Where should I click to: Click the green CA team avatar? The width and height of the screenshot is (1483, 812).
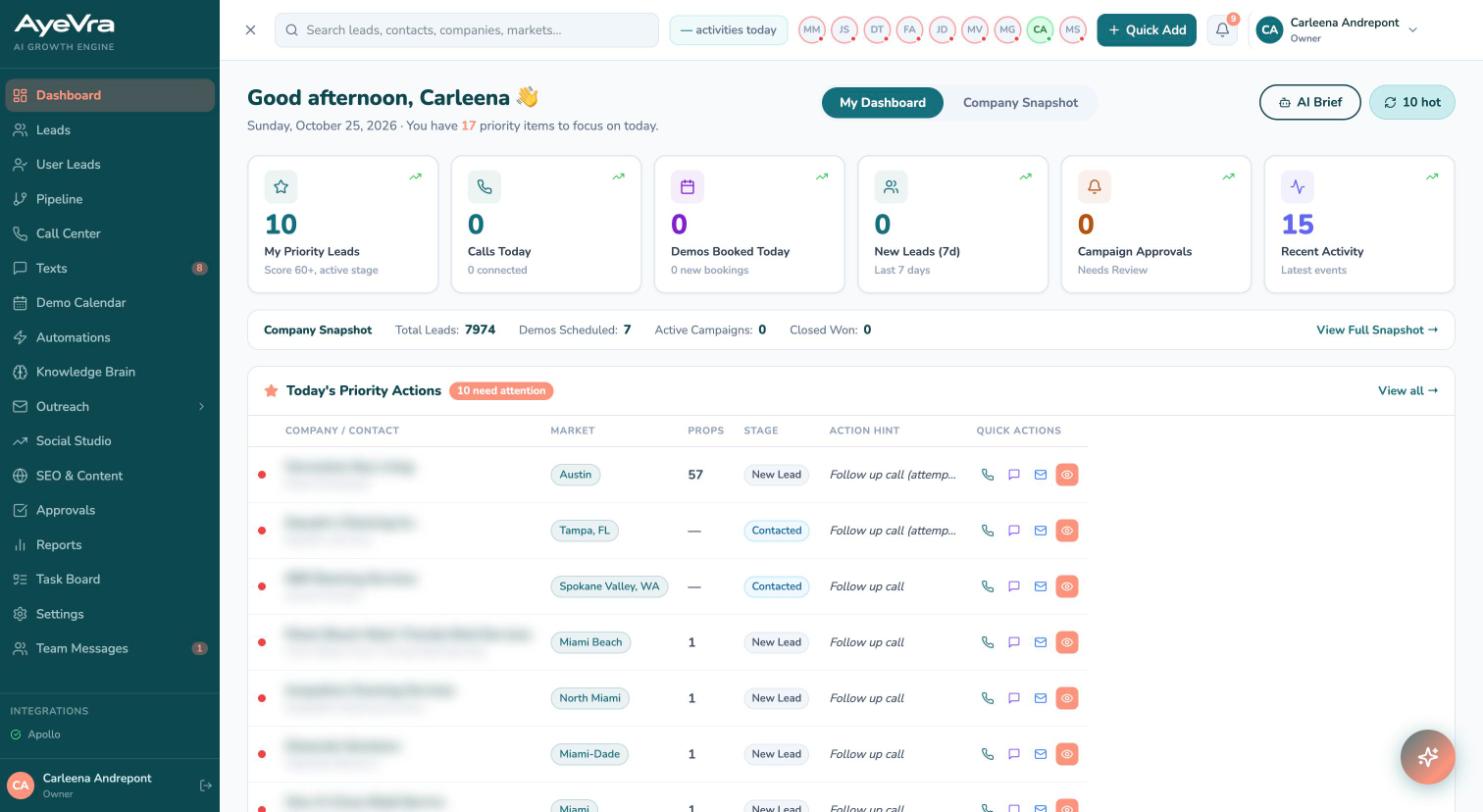(x=1040, y=30)
